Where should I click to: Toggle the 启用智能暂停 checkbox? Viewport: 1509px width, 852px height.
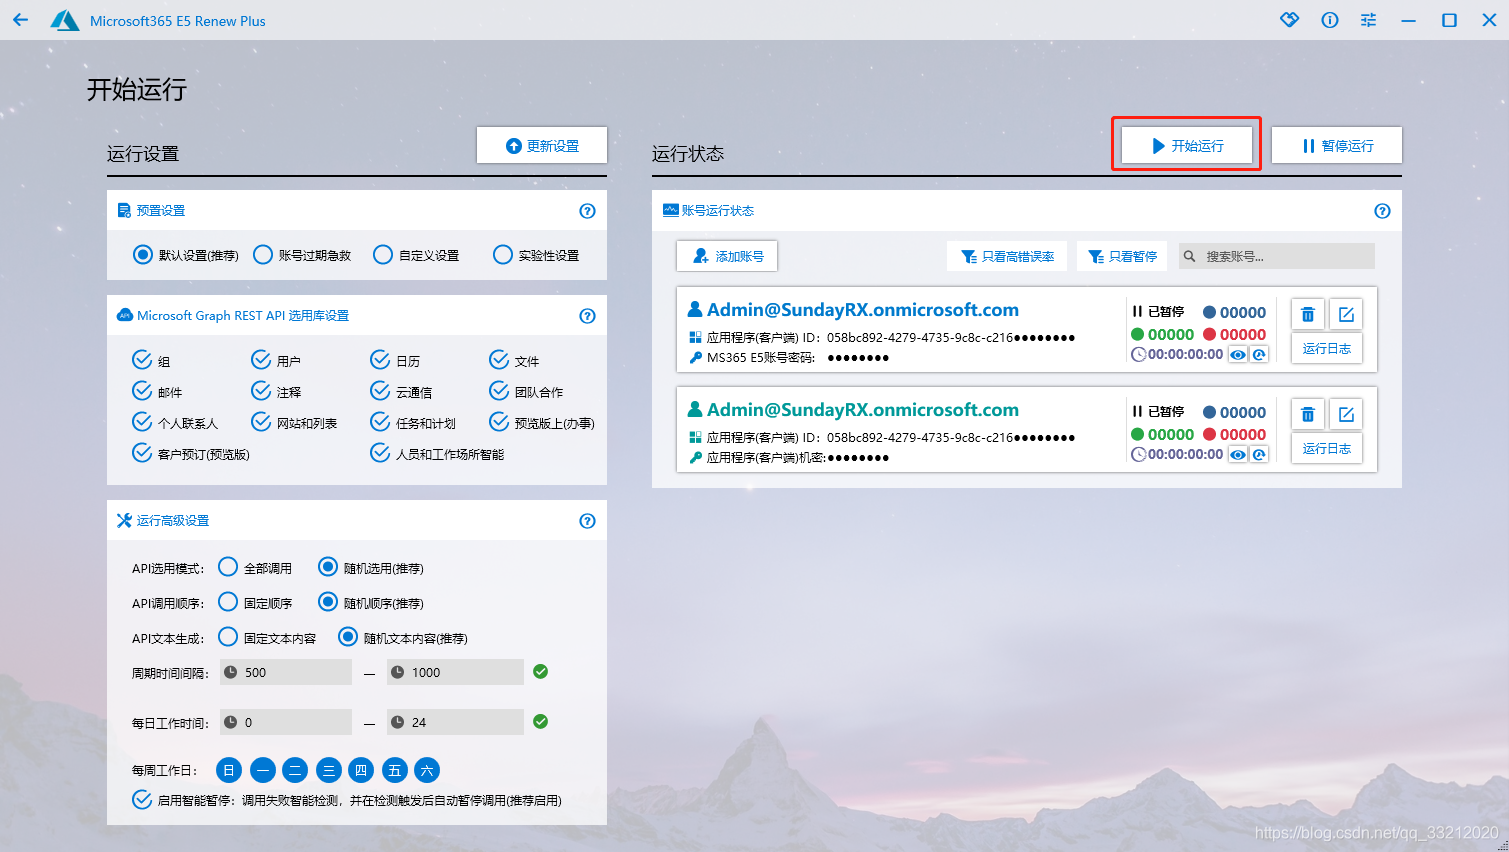pos(142,800)
